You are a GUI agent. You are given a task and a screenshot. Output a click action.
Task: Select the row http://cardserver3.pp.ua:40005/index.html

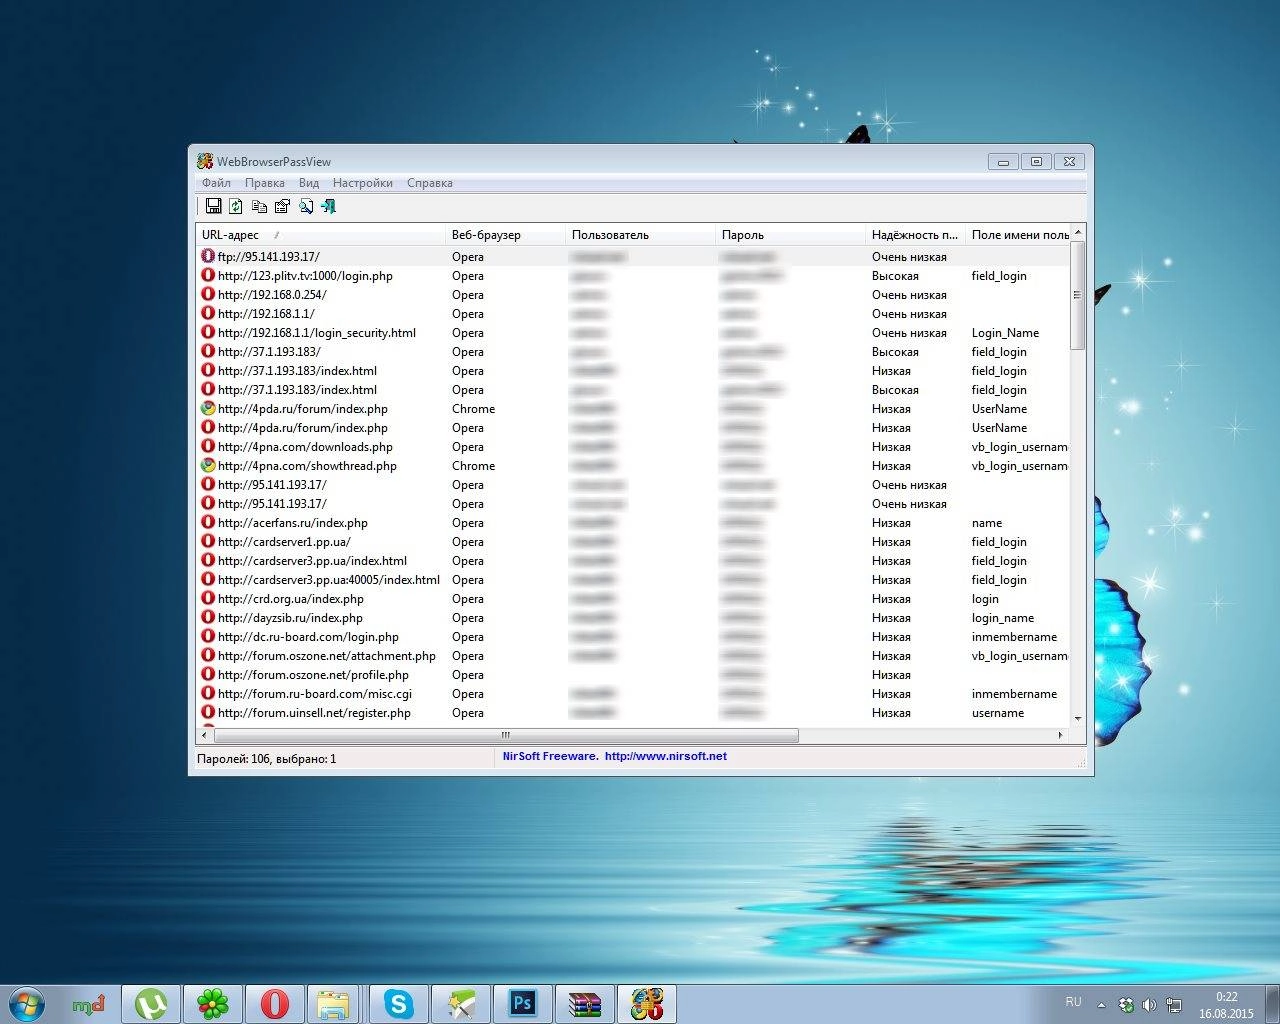633,580
